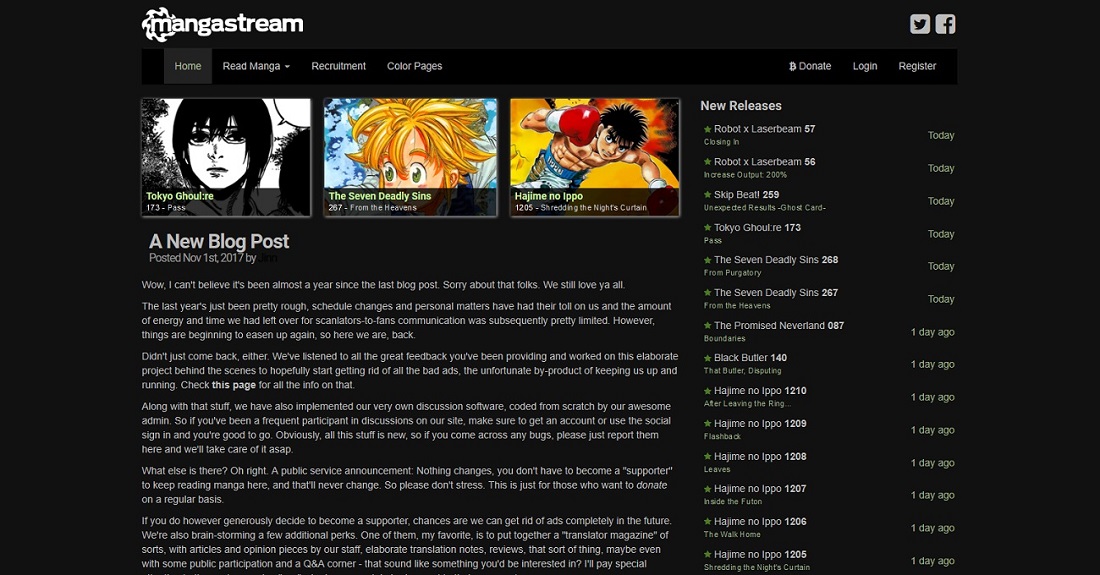Viewport: 1100px width, 575px height.
Task: Open the 'A New Blog Post' title
Action: (219, 241)
